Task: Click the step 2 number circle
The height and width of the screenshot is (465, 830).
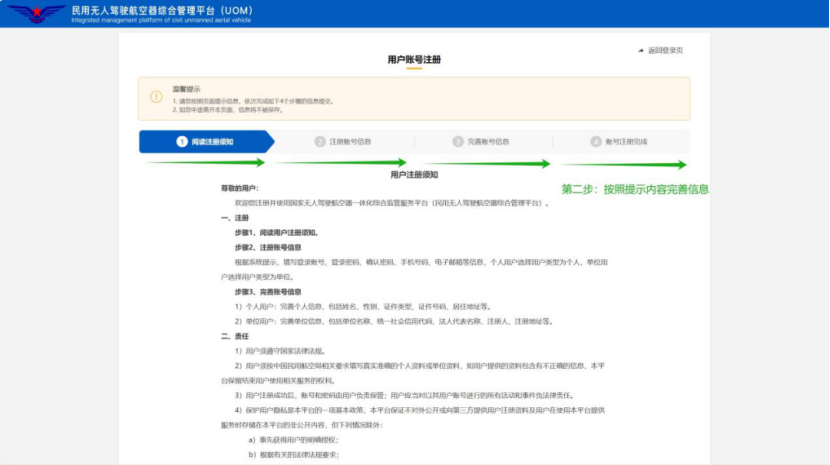Action: pos(320,142)
